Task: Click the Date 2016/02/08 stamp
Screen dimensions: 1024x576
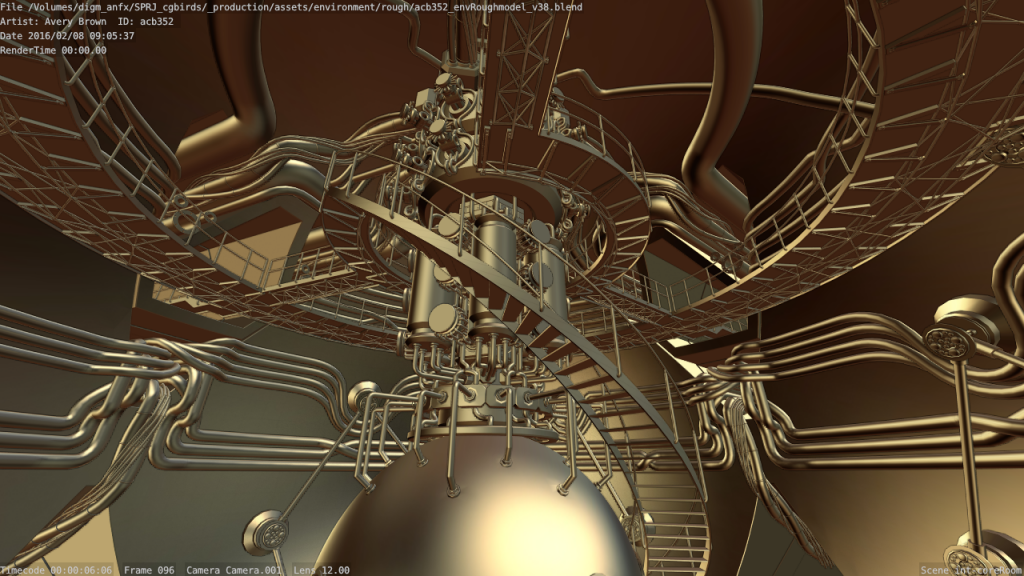Action: click(x=67, y=36)
